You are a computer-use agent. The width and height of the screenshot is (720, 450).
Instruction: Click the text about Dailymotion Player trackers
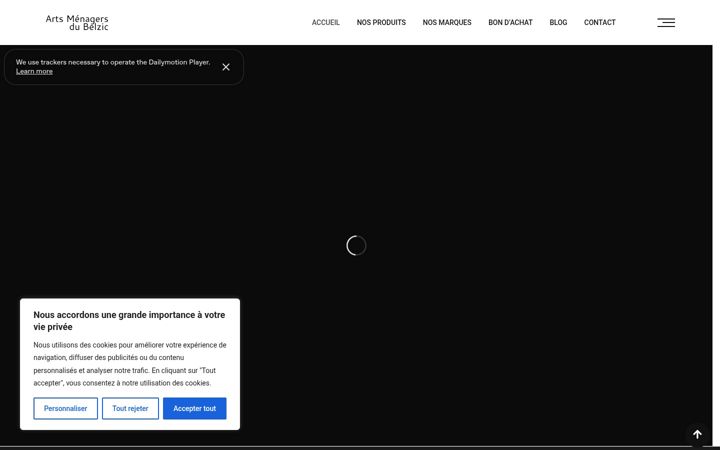(x=113, y=62)
